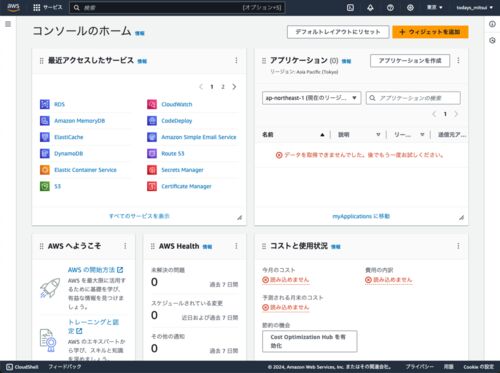The width and height of the screenshot is (500, 373).
Task: Click the view all services link
Action: pos(139,216)
